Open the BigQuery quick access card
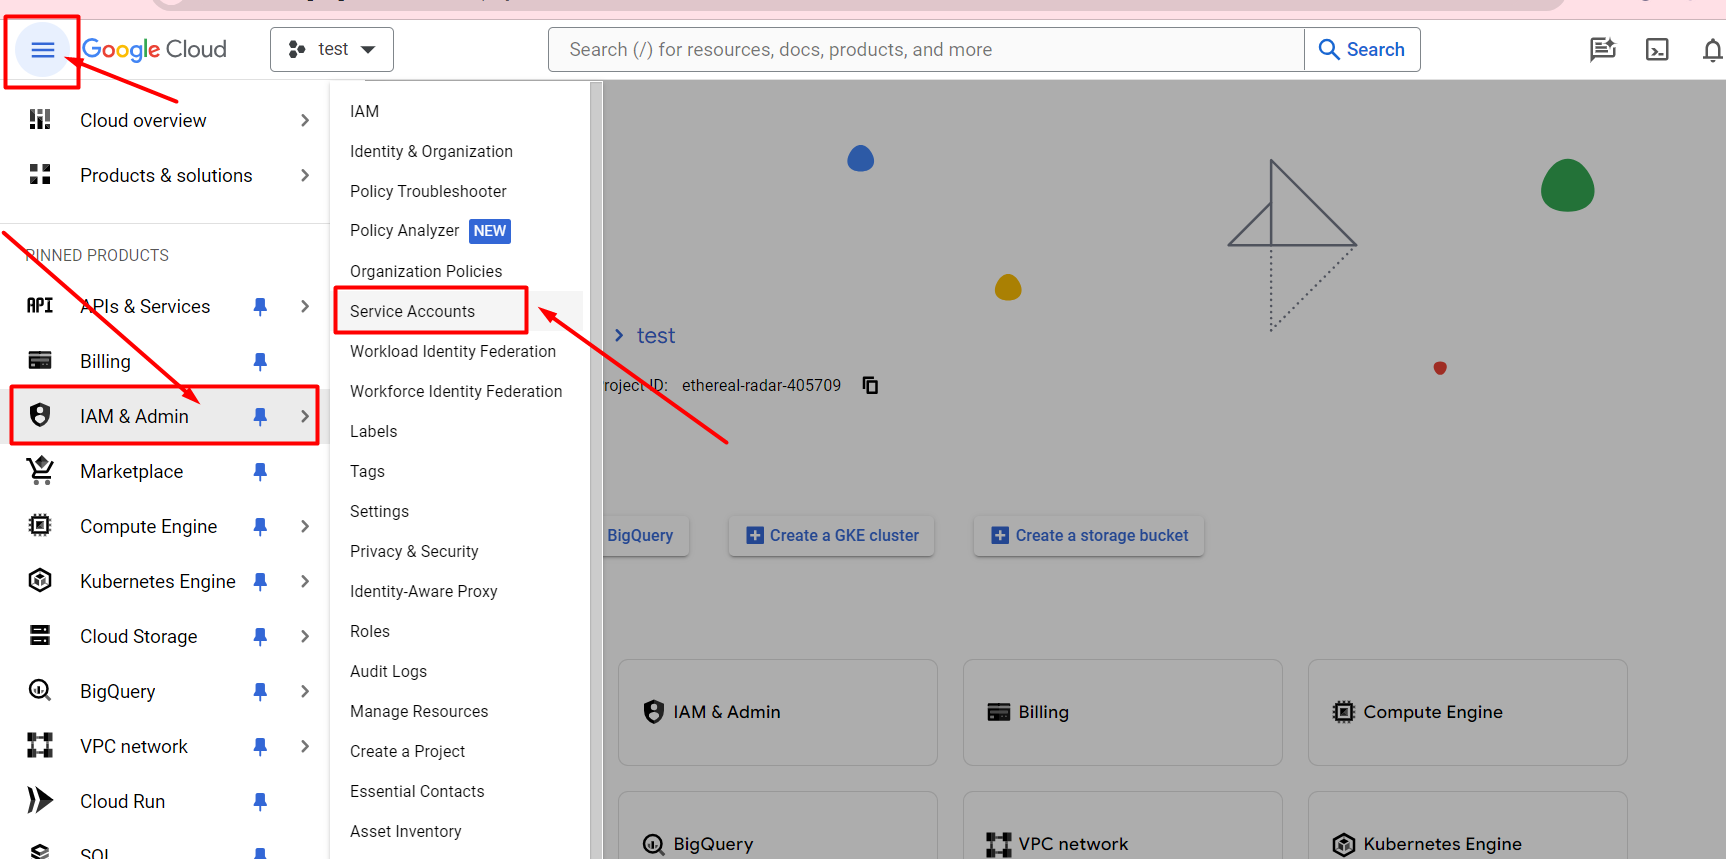 click(778, 826)
